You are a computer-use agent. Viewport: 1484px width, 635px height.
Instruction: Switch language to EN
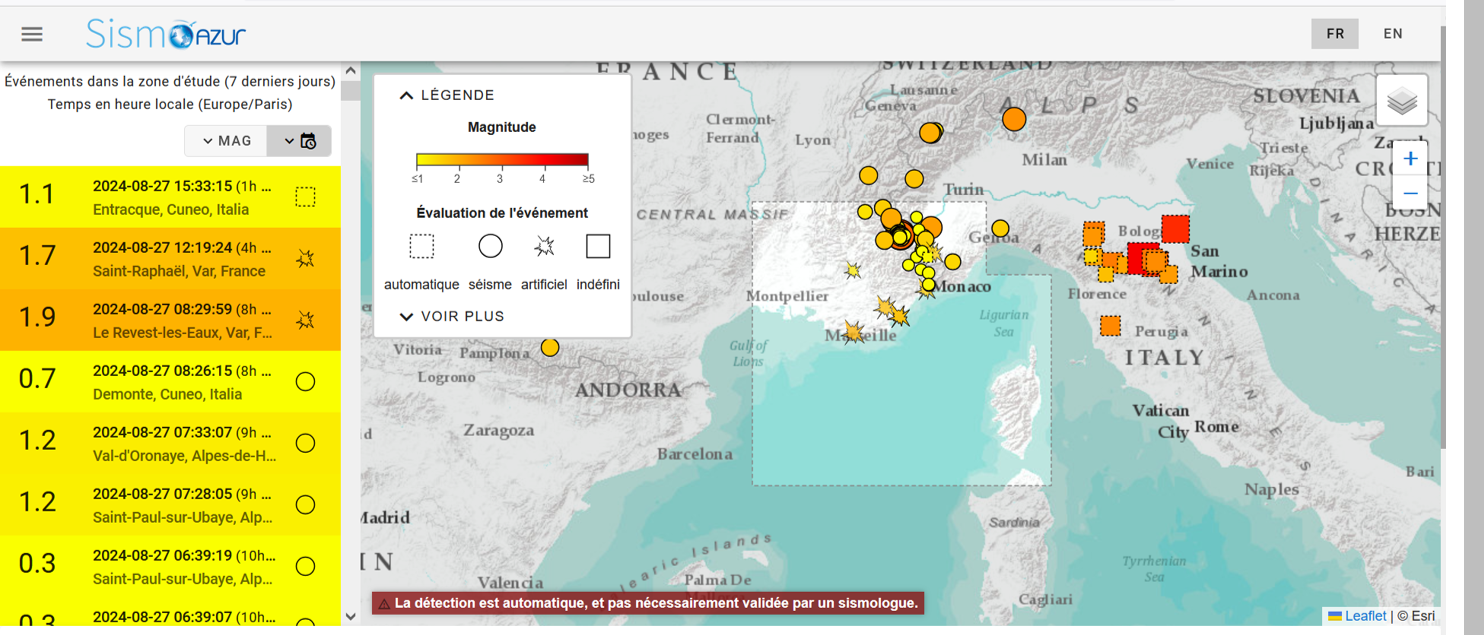point(1393,33)
